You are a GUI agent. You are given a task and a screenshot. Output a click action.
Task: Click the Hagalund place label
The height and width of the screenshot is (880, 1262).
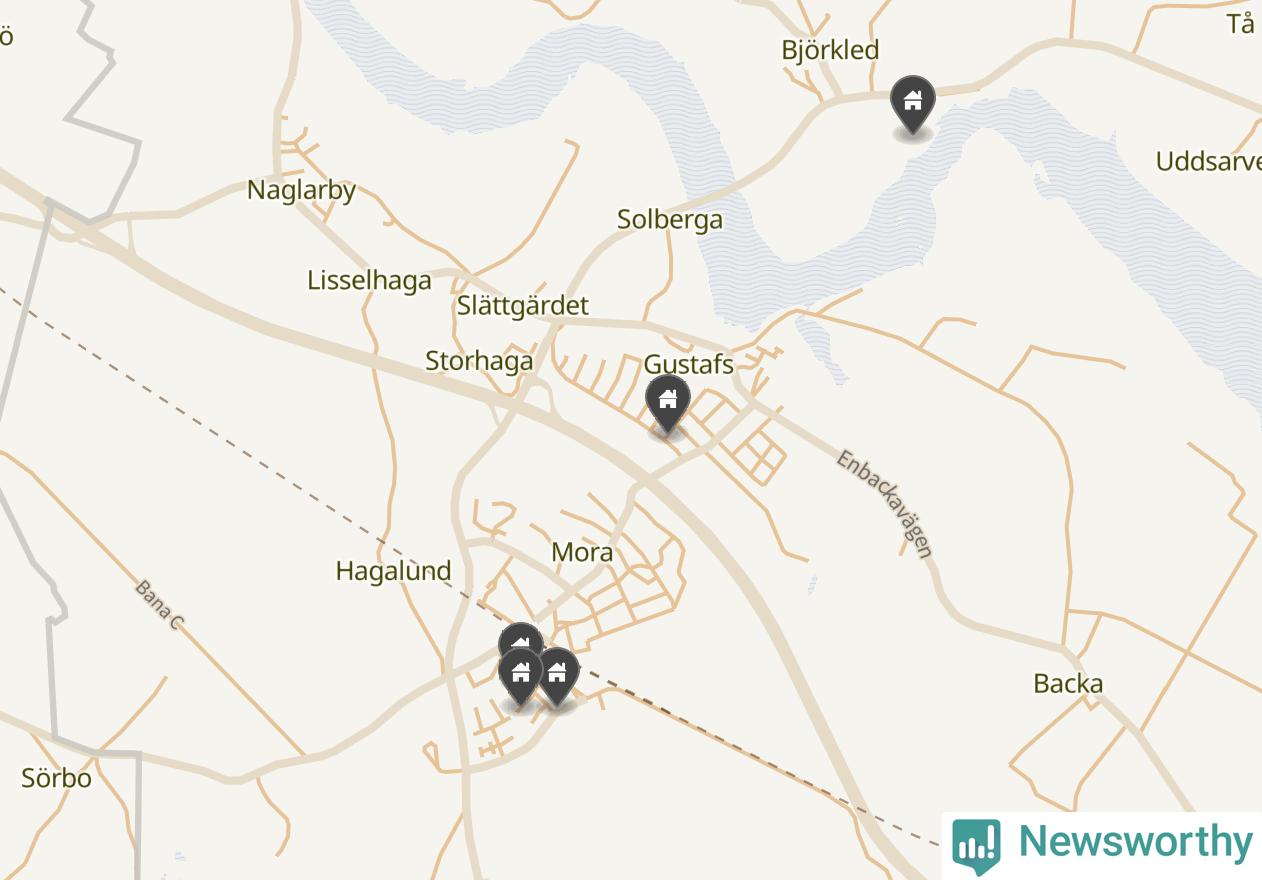point(393,571)
